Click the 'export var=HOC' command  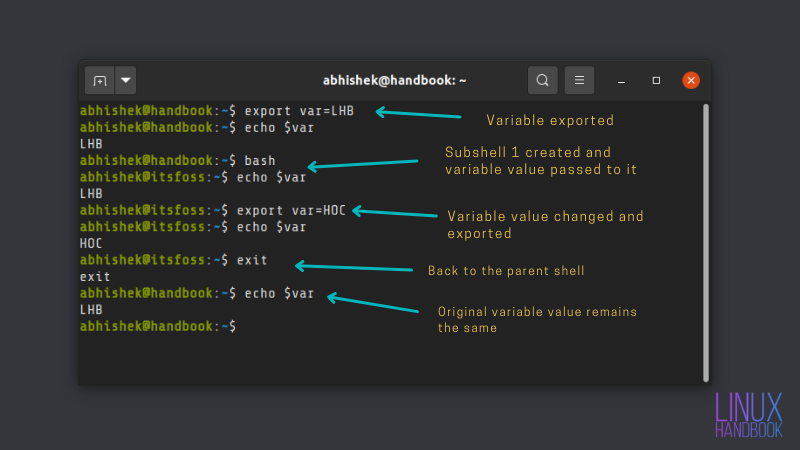(291, 210)
